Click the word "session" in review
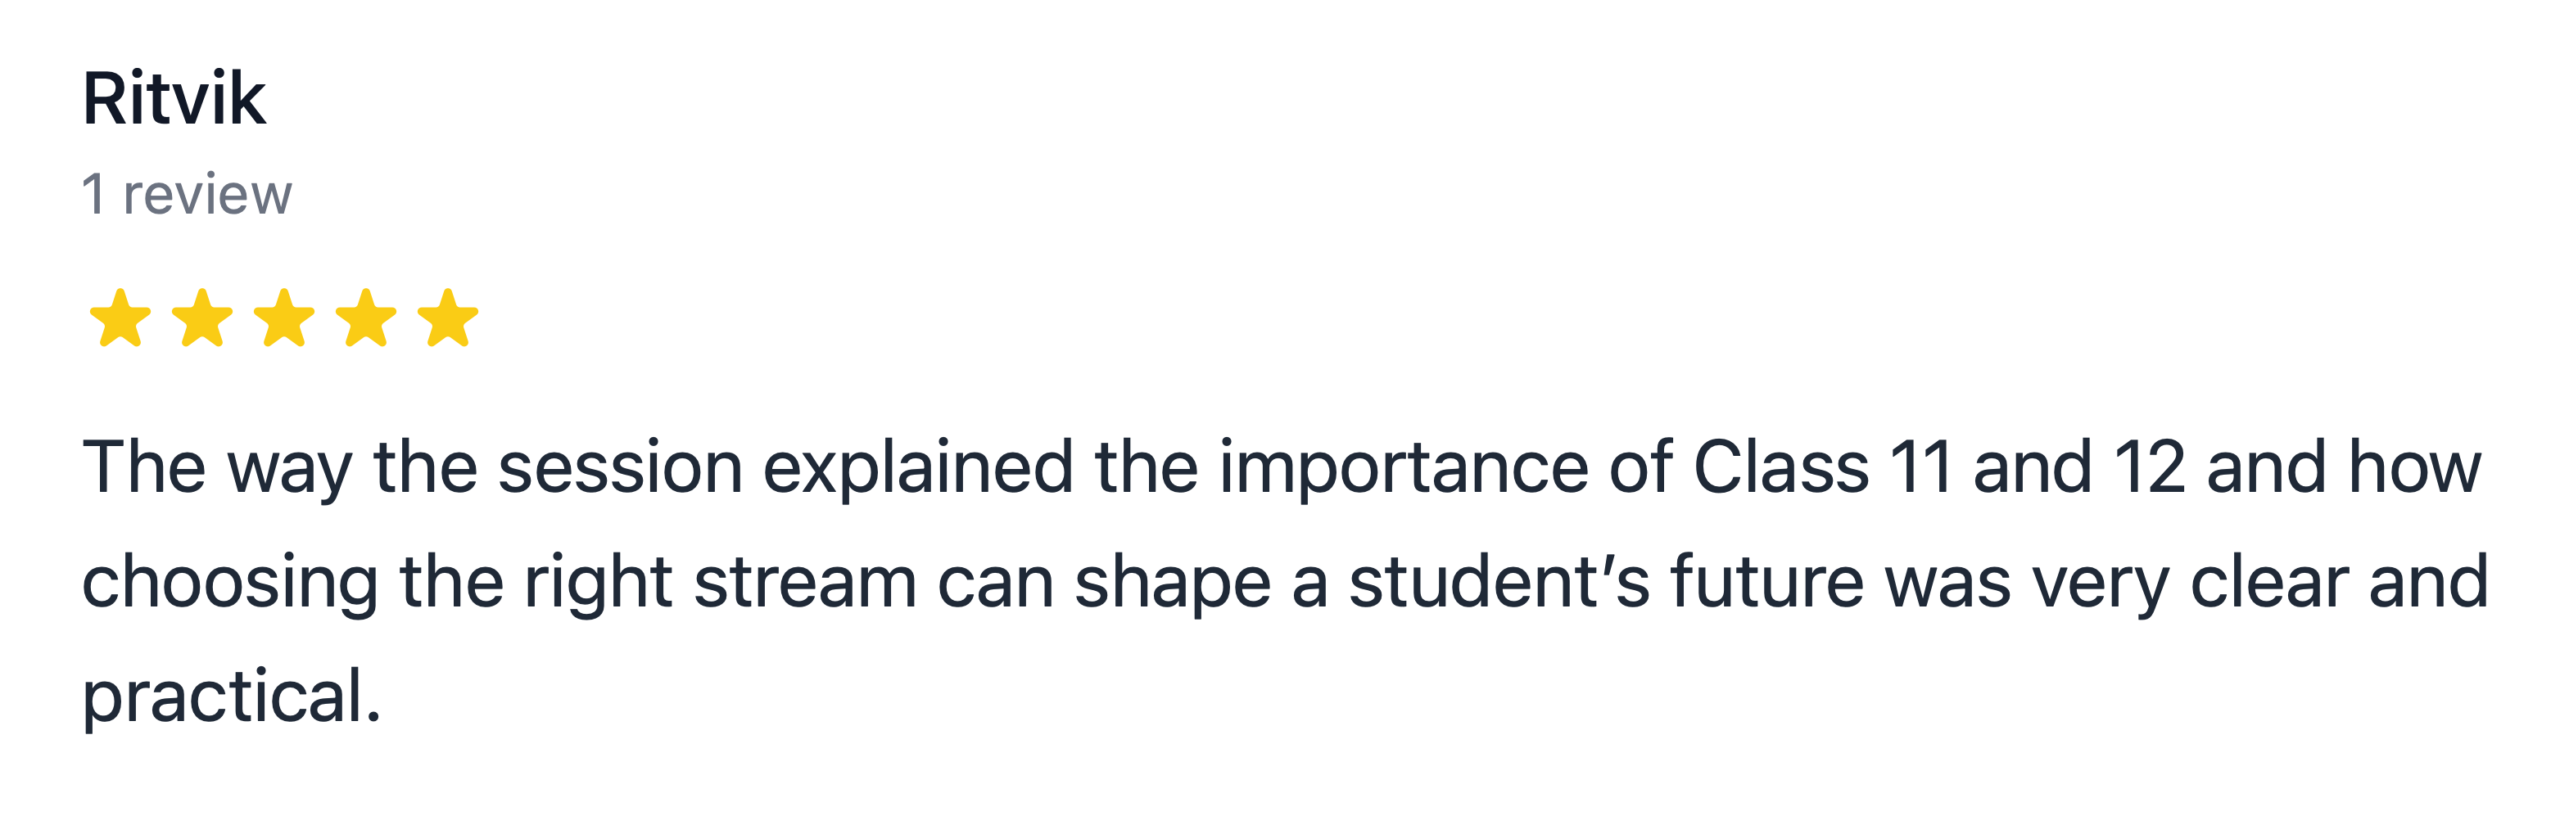This screenshot has width=2560, height=816. pos(620,467)
